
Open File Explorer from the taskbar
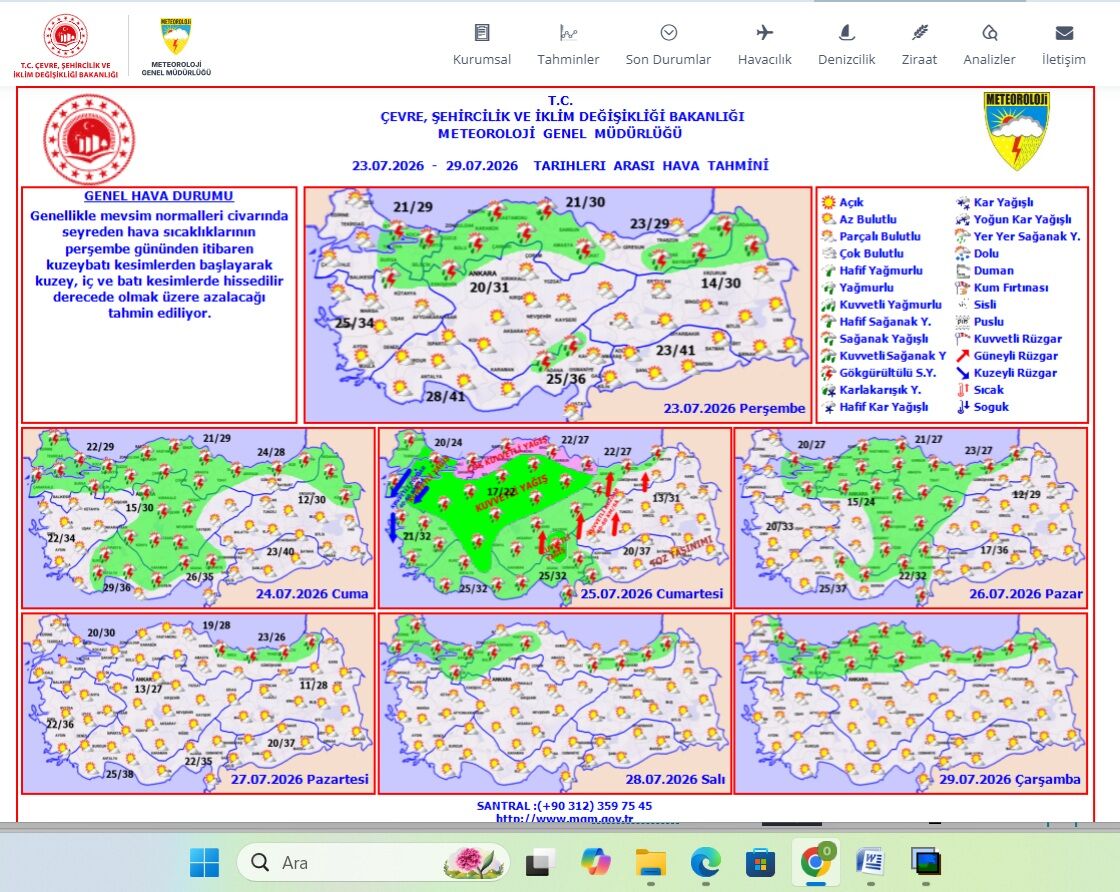click(x=651, y=863)
